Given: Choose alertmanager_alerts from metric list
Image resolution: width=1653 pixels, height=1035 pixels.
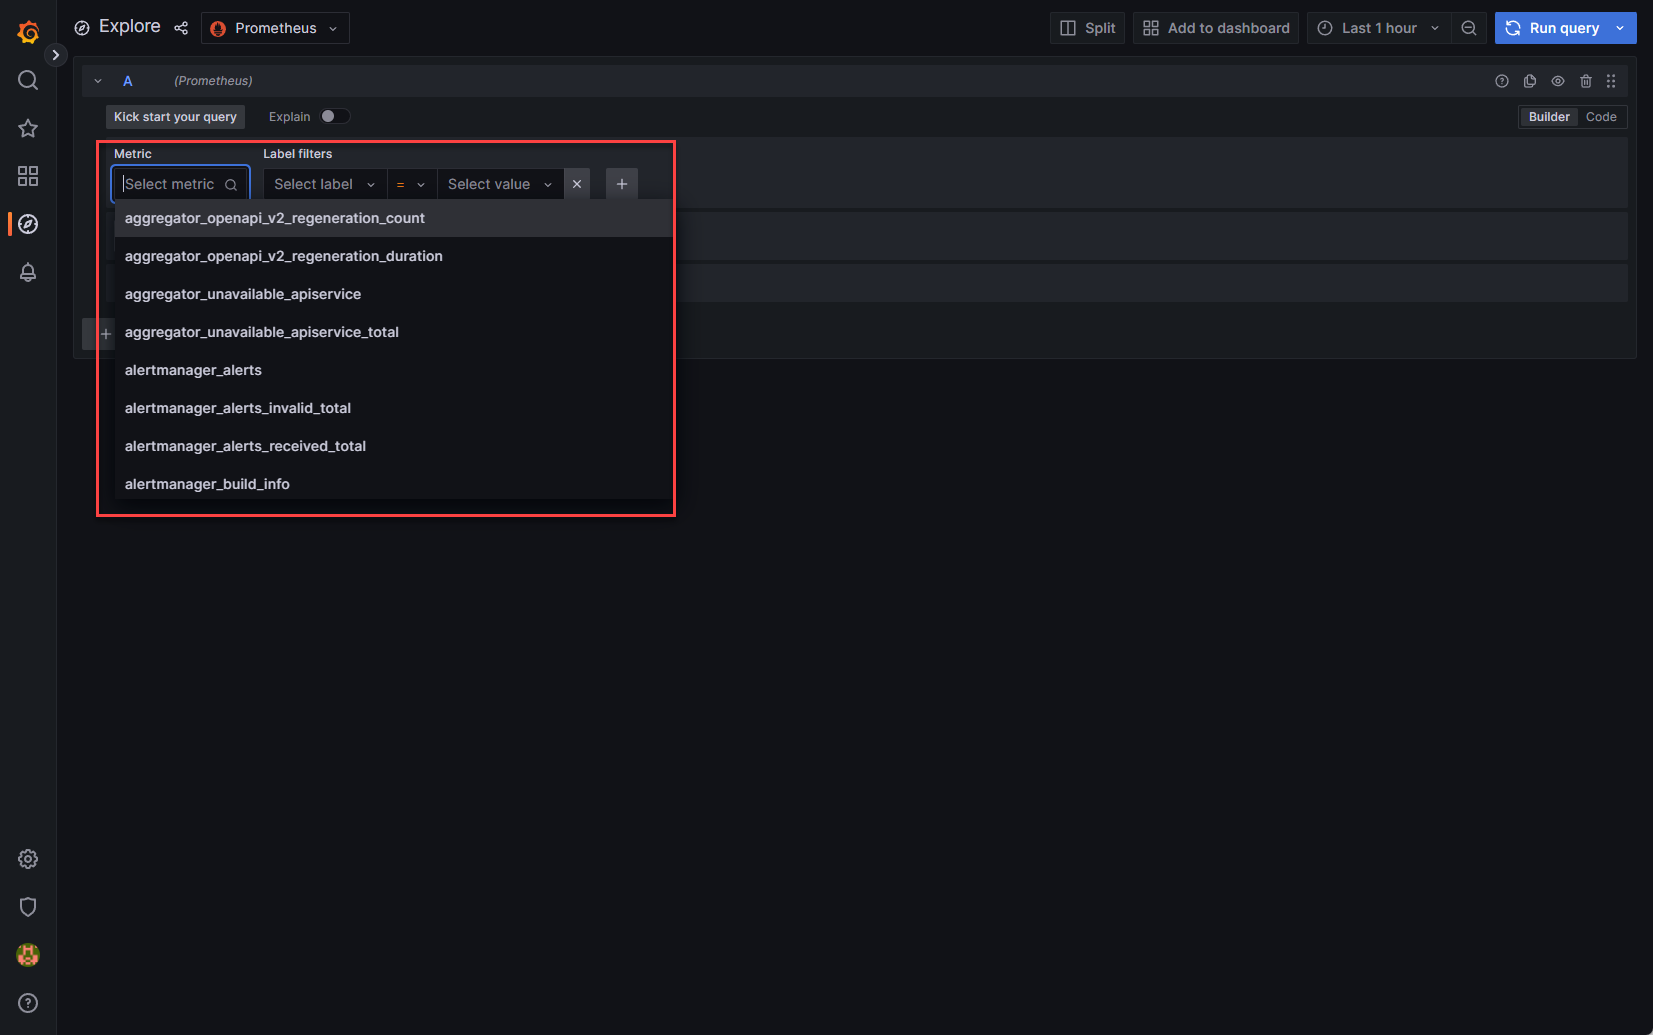Looking at the screenshot, I should (193, 370).
